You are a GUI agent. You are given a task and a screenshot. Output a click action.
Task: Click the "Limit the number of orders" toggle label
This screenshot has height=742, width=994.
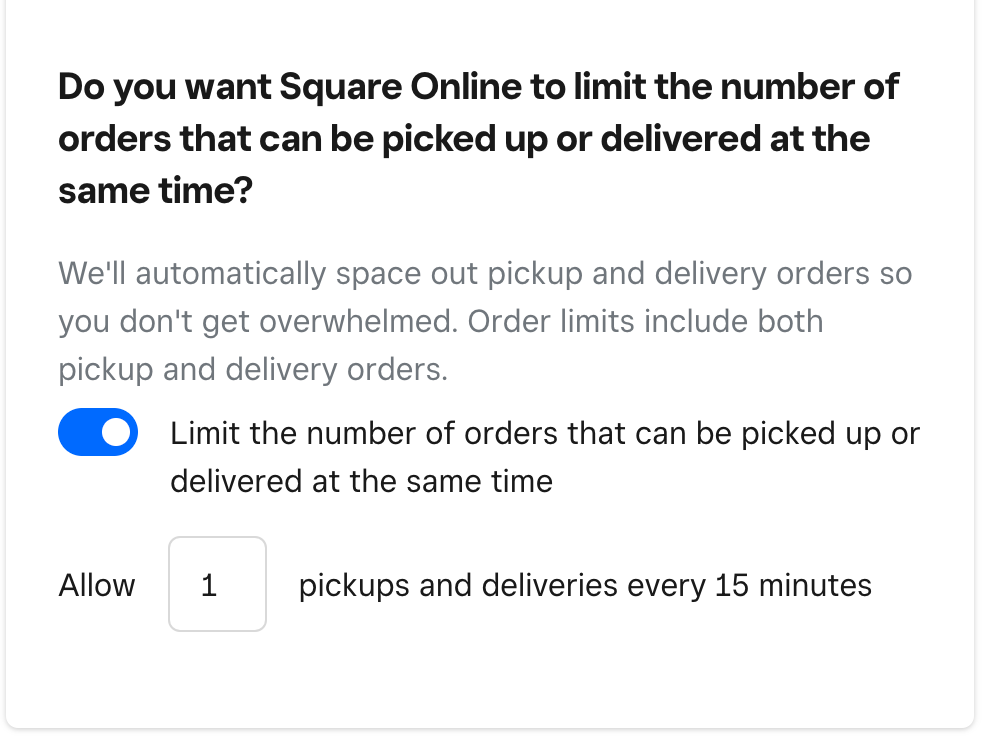pyautogui.click(x=544, y=434)
